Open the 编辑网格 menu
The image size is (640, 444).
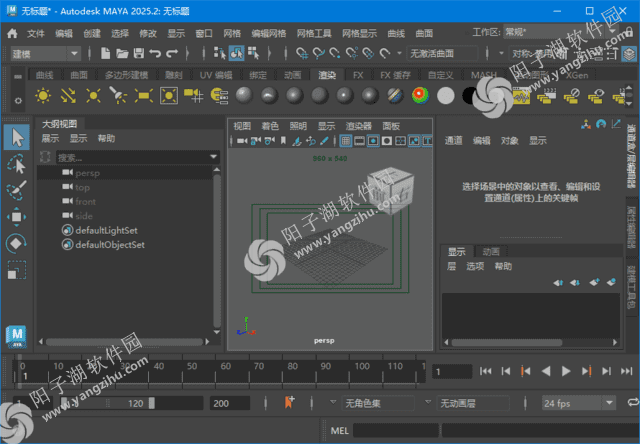tap(269, 33)
